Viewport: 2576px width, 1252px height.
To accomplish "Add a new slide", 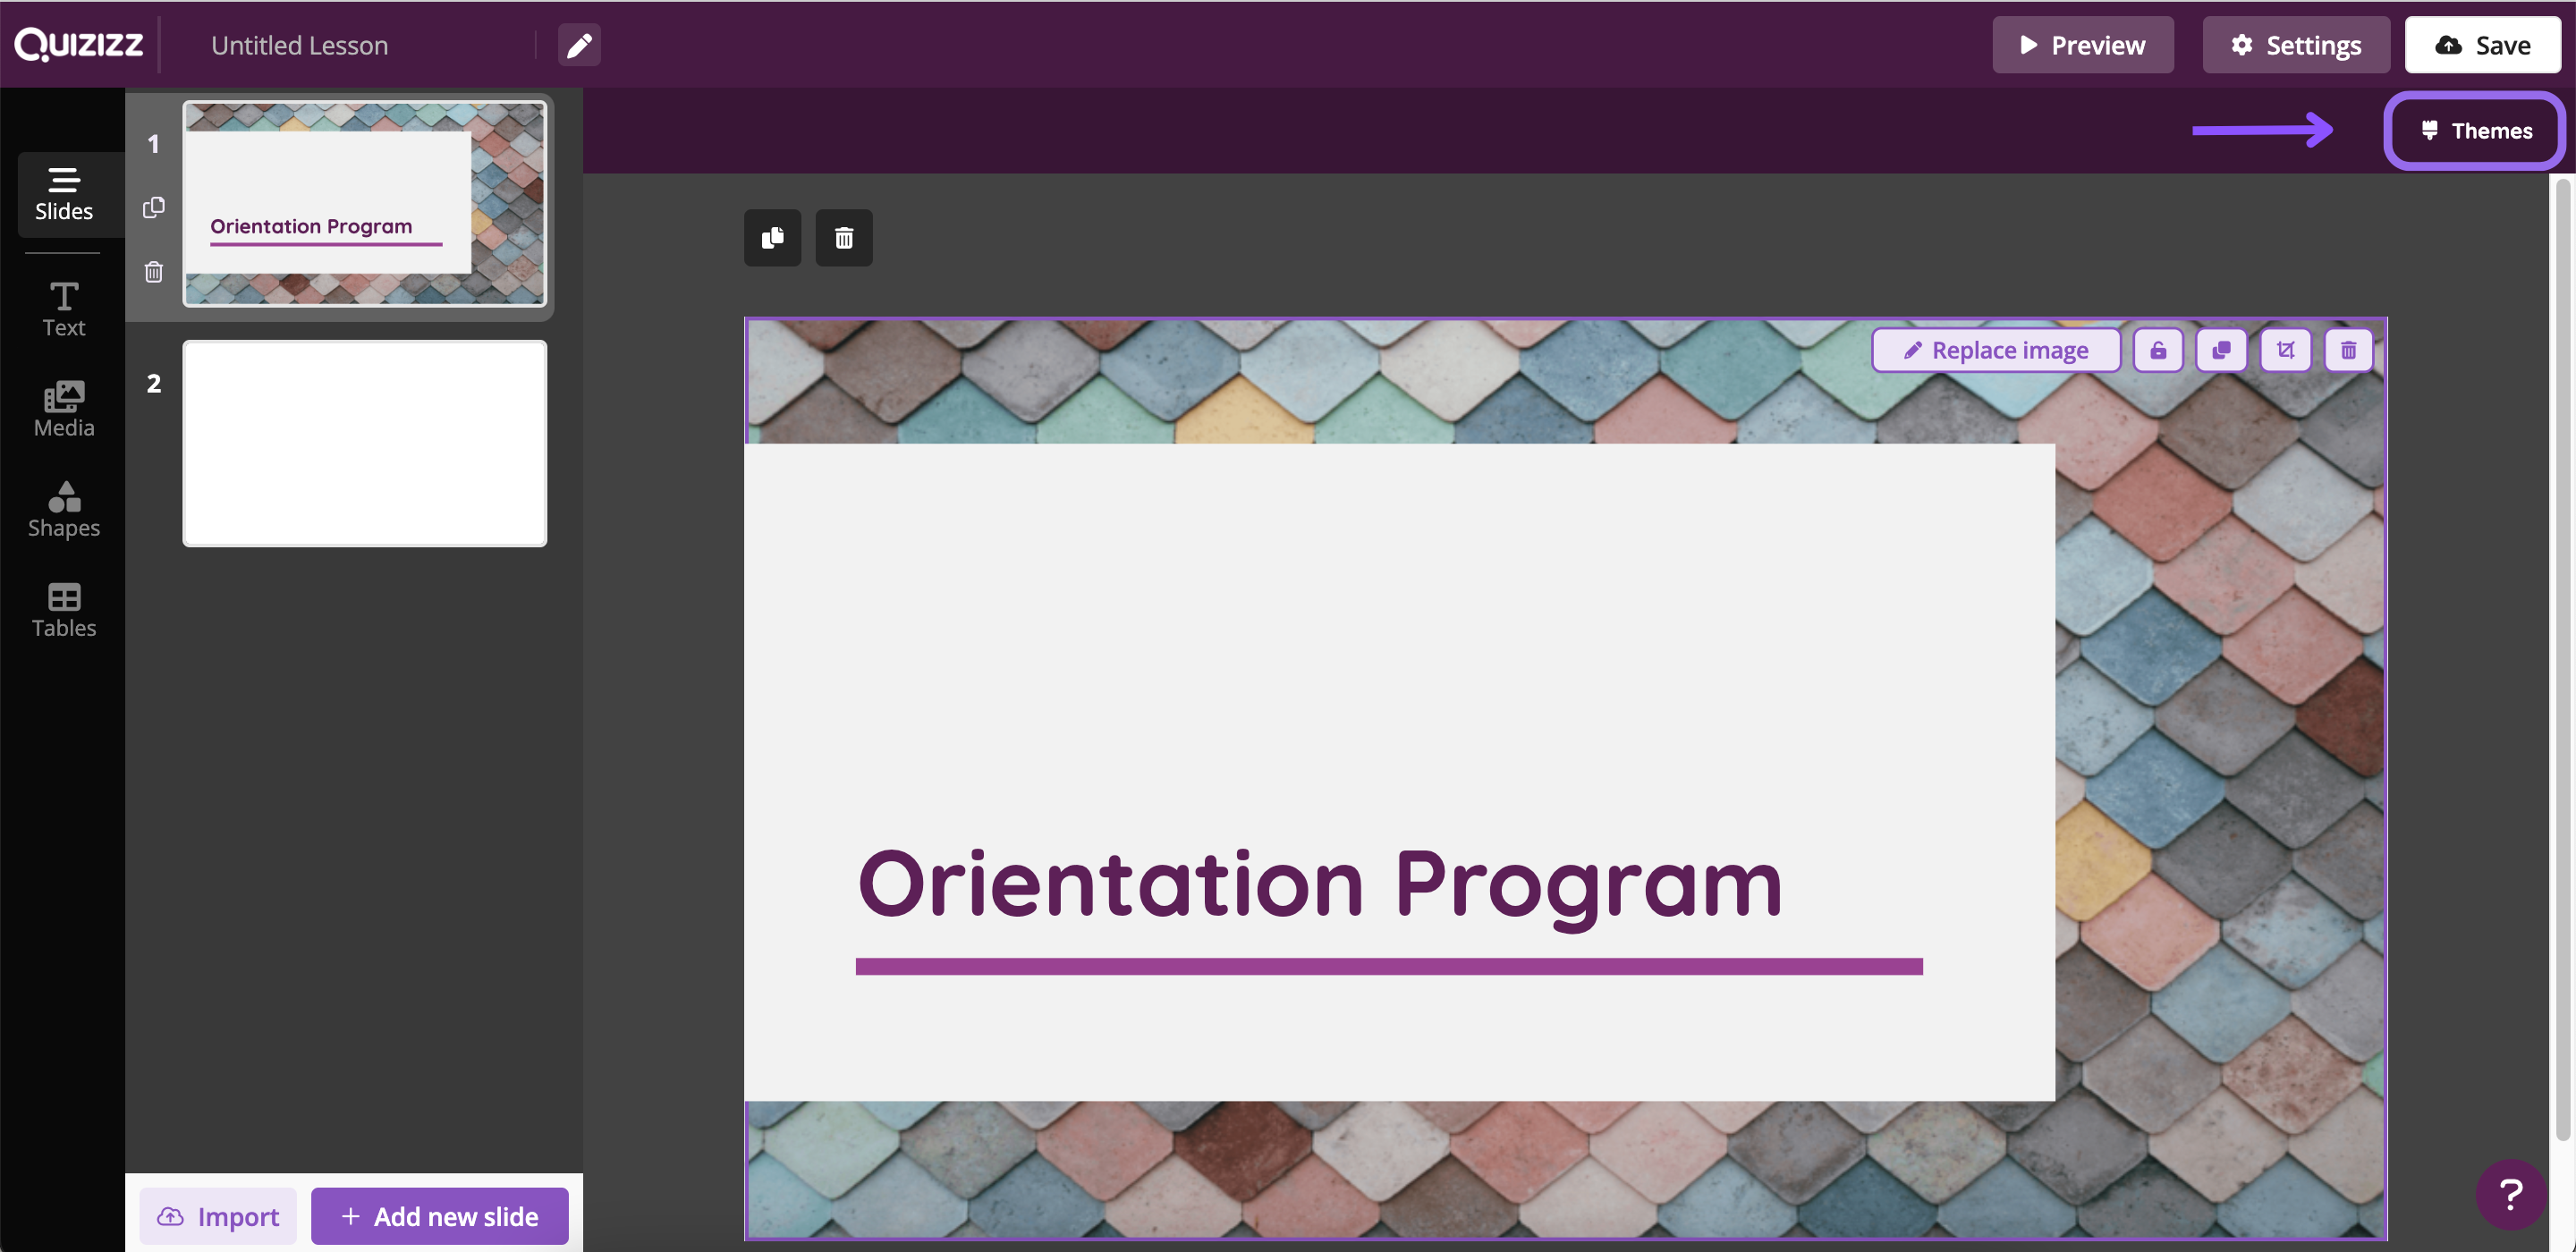I will pos(439,1216).
